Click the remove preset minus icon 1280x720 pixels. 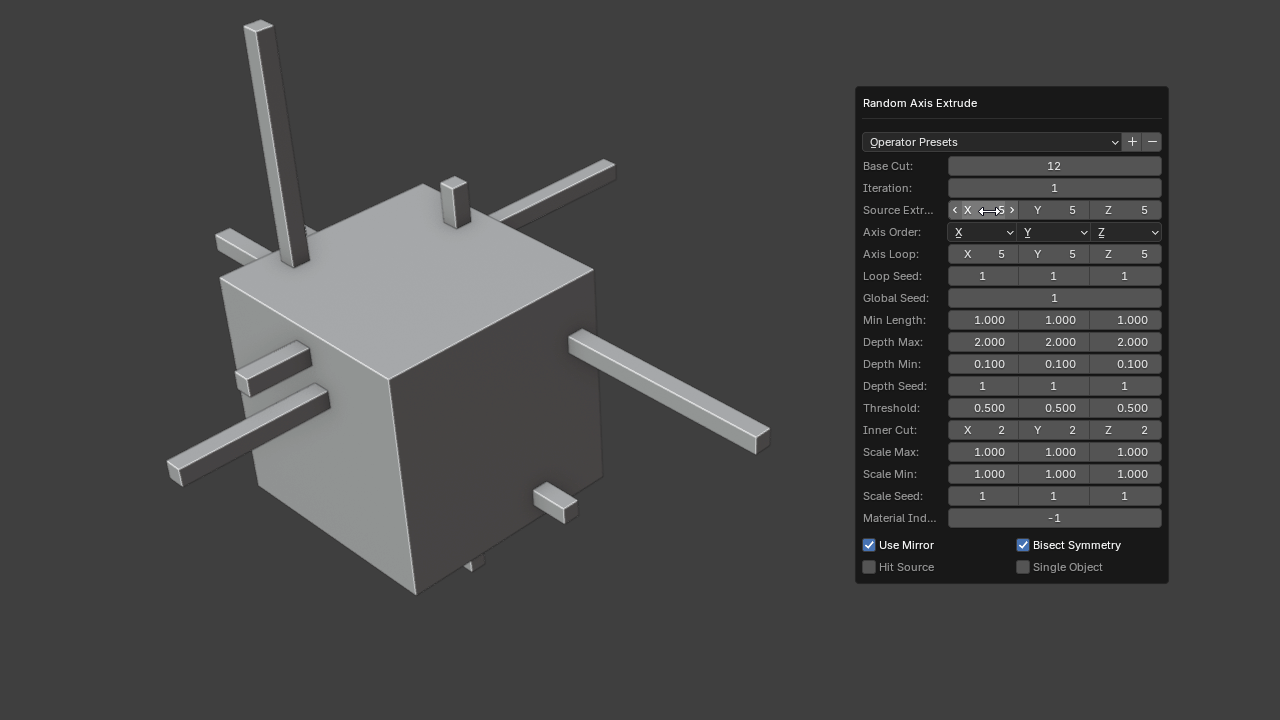1152,142
